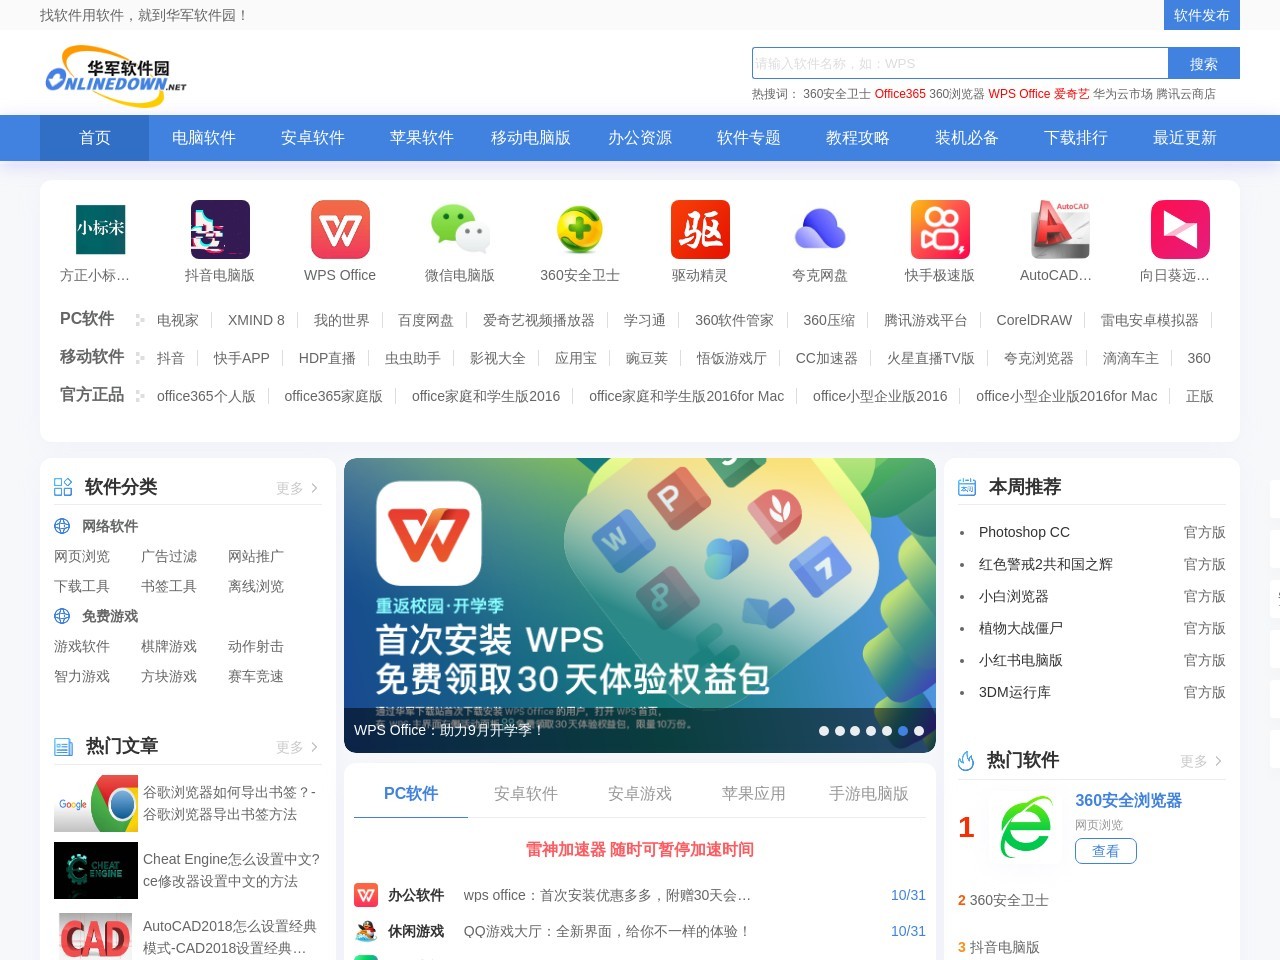
Task: Open the 方正小标宋 app icon
Action: click(101, 229)
